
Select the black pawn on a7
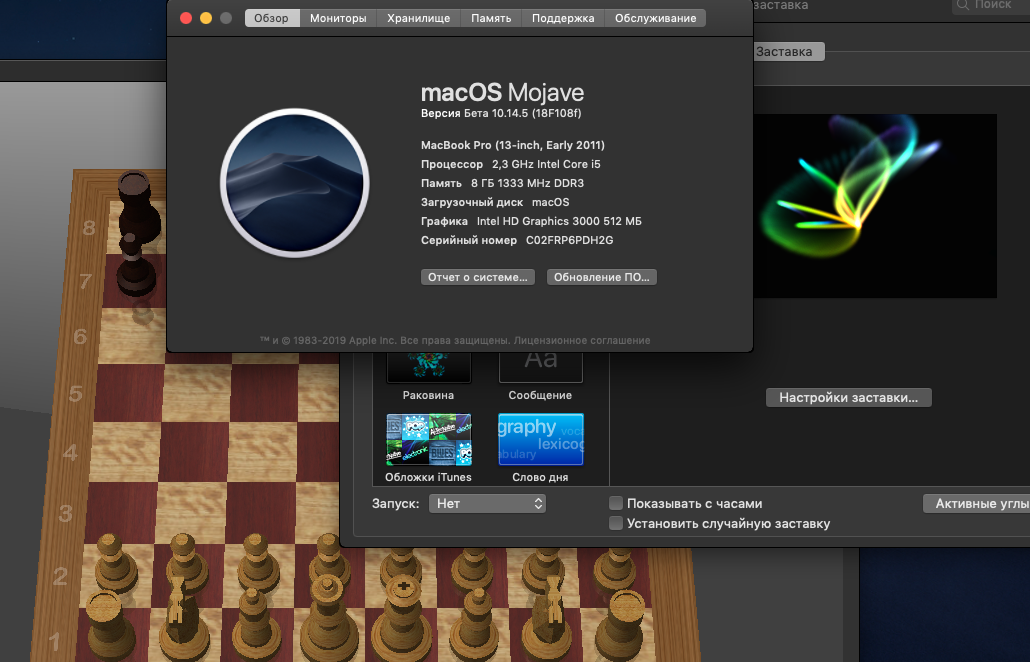[136, 266]
